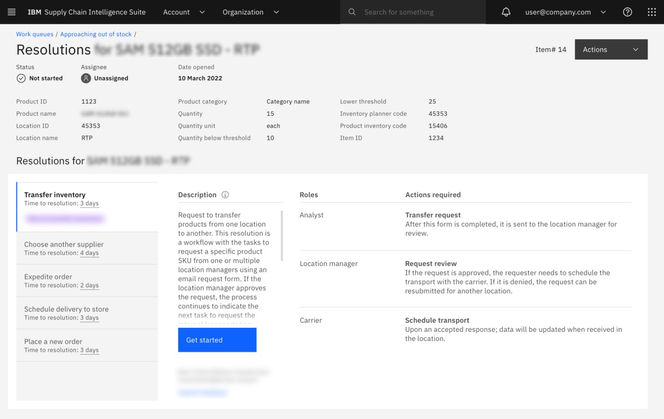
Task: Open Approaching out of stock breadcrumb
Action: coord(96,34)
